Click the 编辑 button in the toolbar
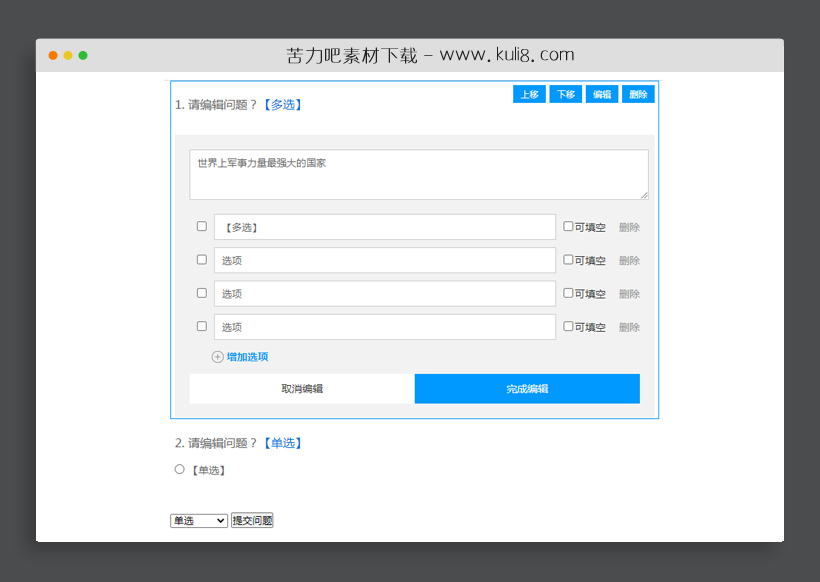This screenshot has height=582, width=820. pos(601,93)
